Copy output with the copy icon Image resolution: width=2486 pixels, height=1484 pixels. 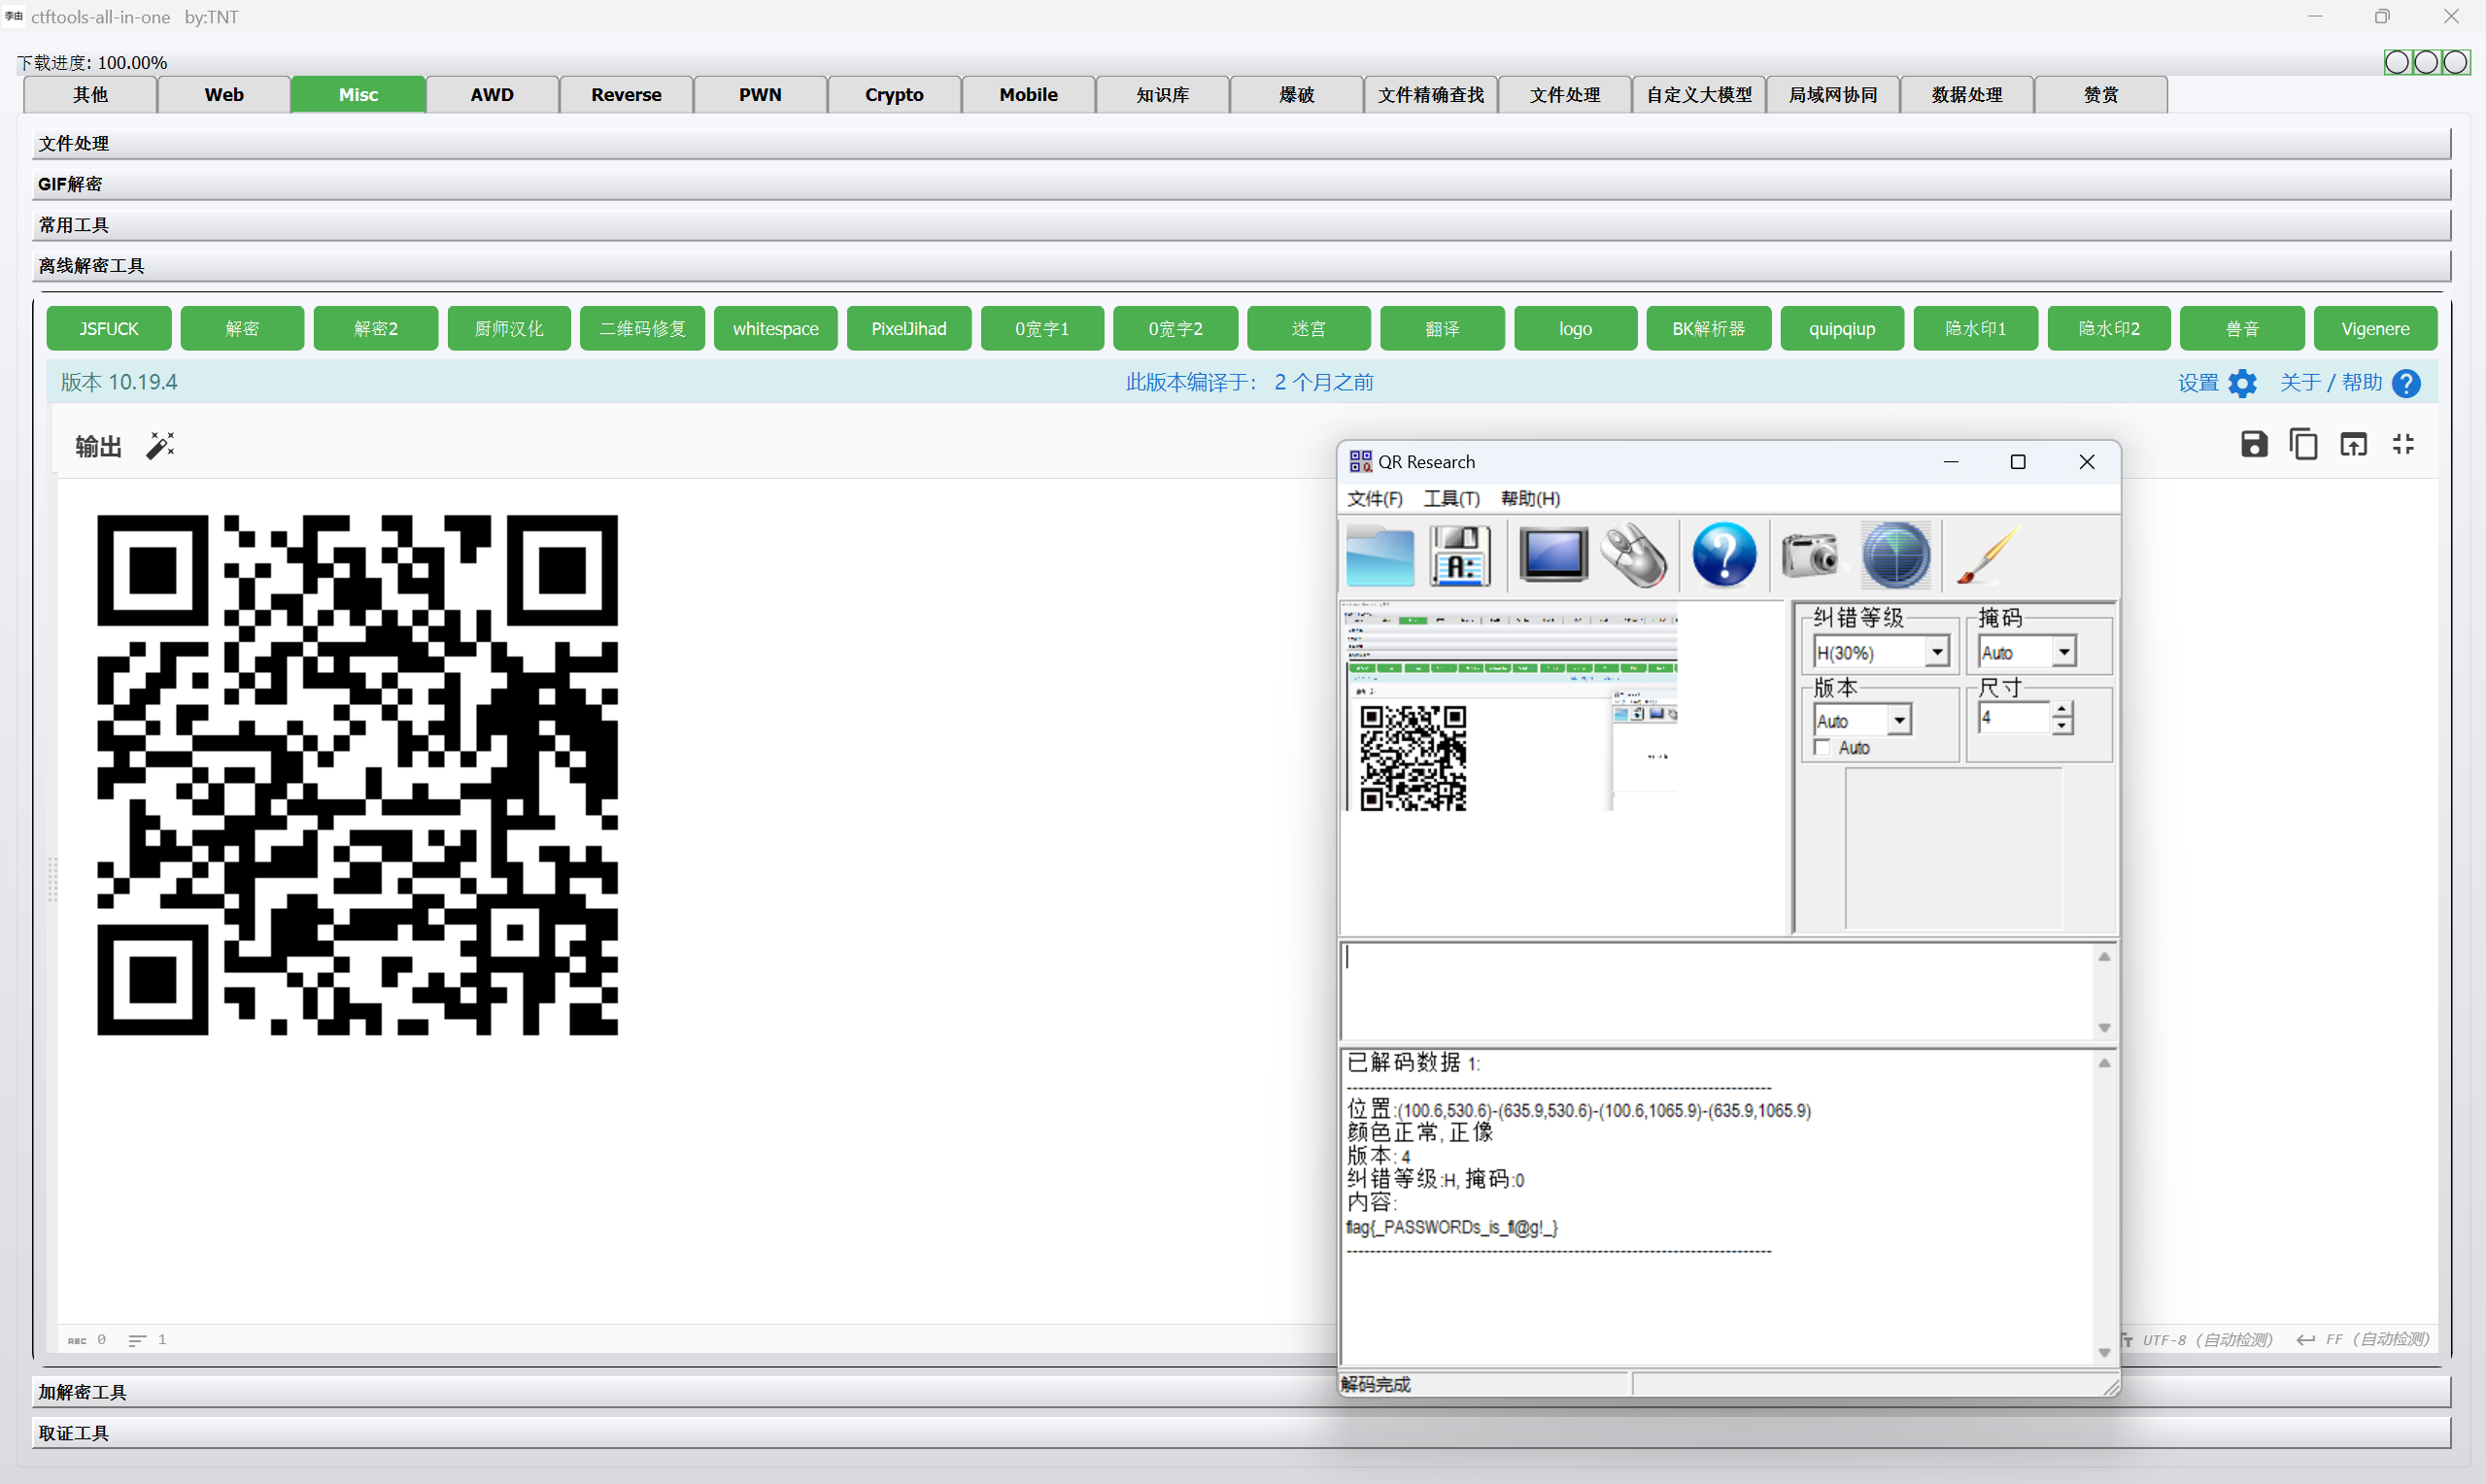pyautogui.click(x=2304, y=444)
